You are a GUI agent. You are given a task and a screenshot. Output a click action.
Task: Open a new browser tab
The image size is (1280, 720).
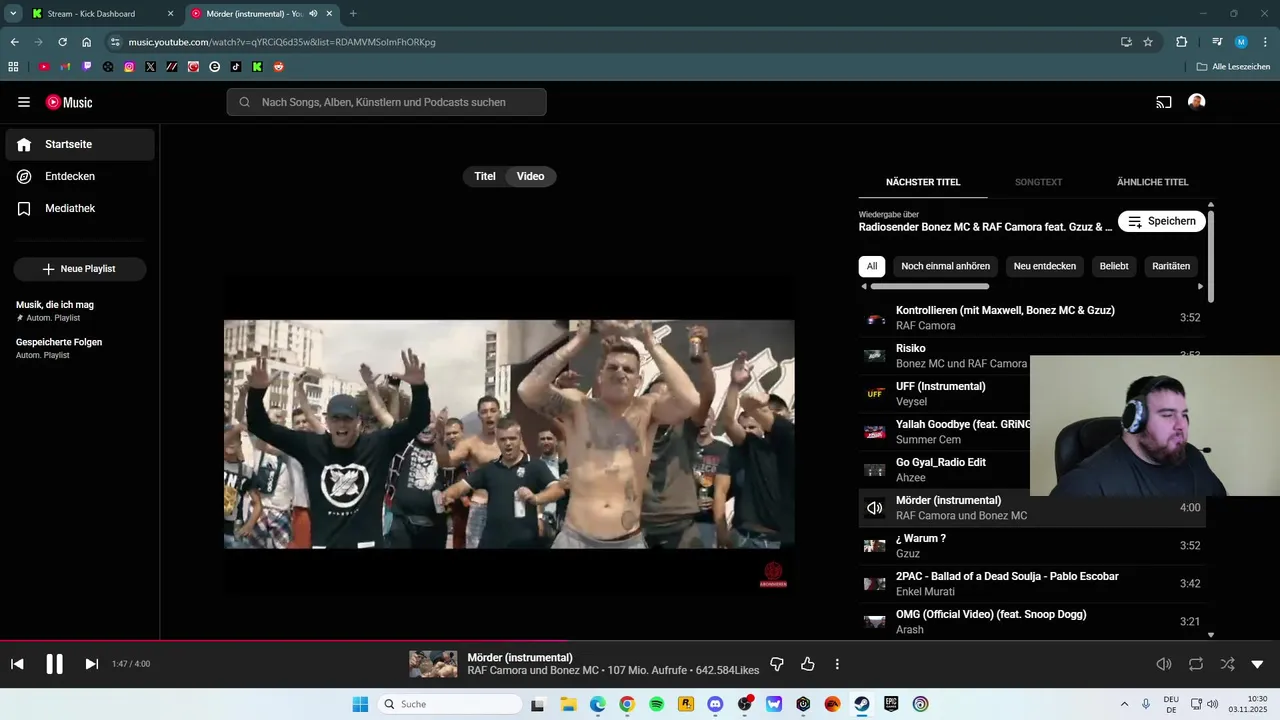point(353,14)
